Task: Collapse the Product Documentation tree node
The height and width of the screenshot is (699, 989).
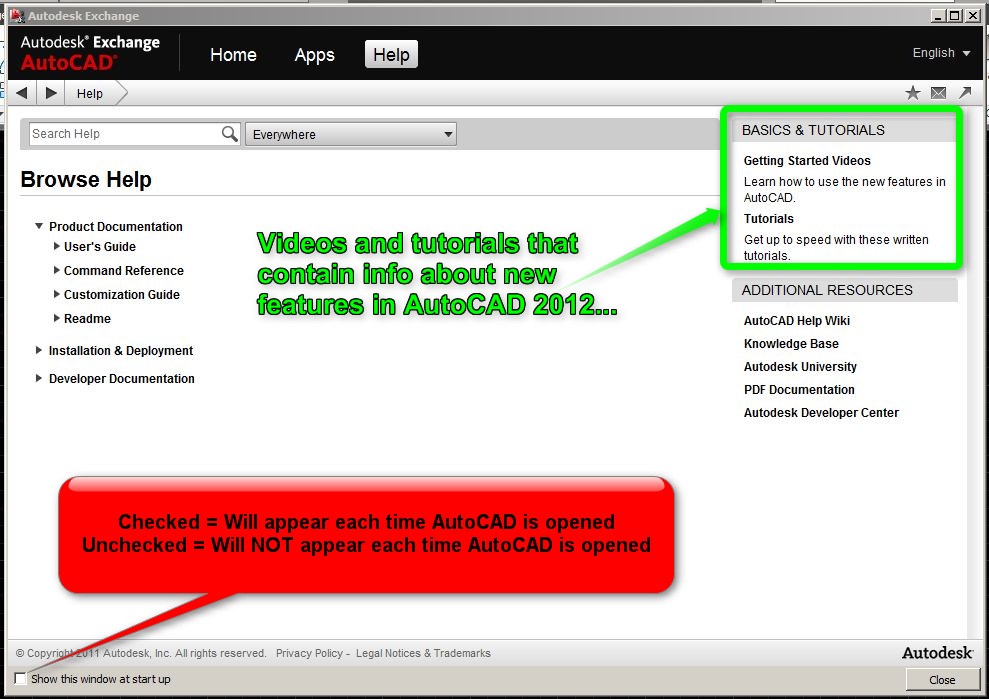Action: (x=39, y=227)
